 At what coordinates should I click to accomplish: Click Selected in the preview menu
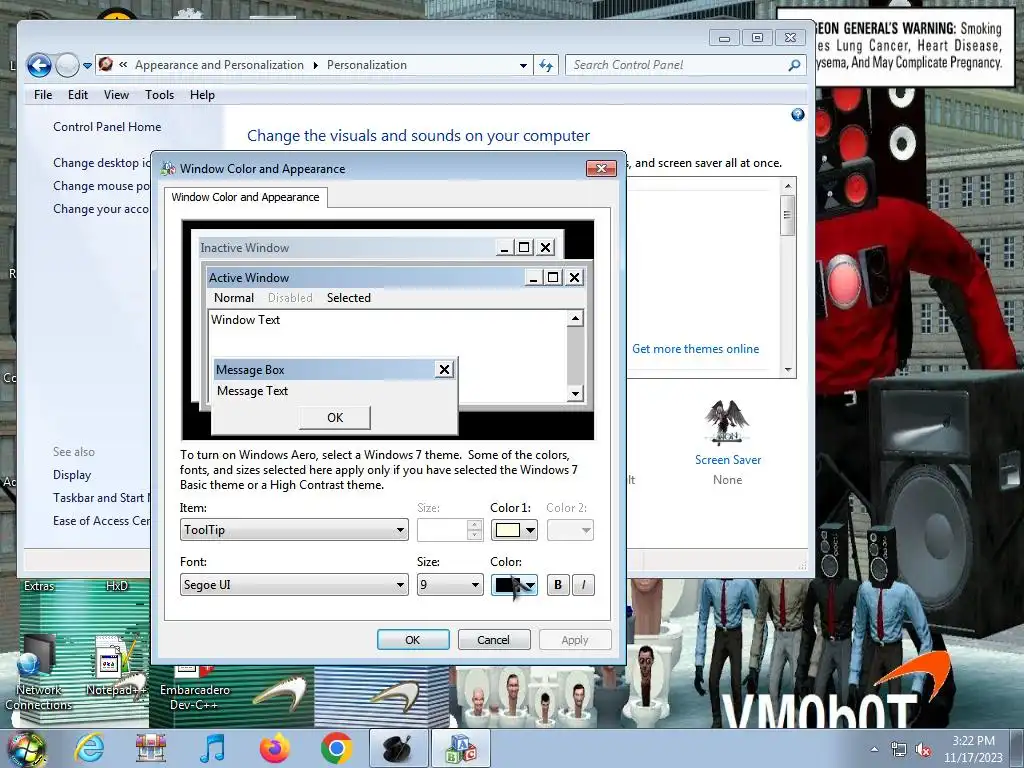pyautogui.click(x=349, y=298)
